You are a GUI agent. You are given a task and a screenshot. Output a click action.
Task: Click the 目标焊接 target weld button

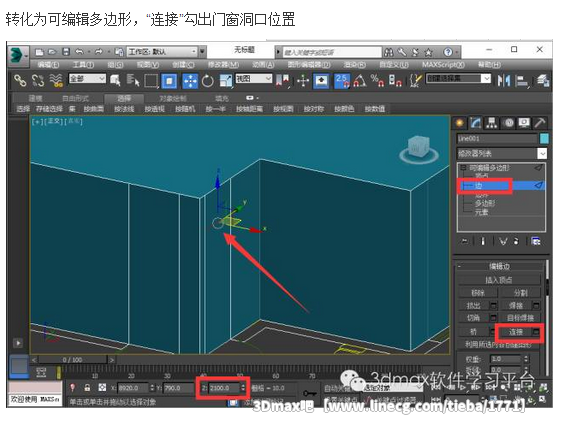(x=520, y=318)
